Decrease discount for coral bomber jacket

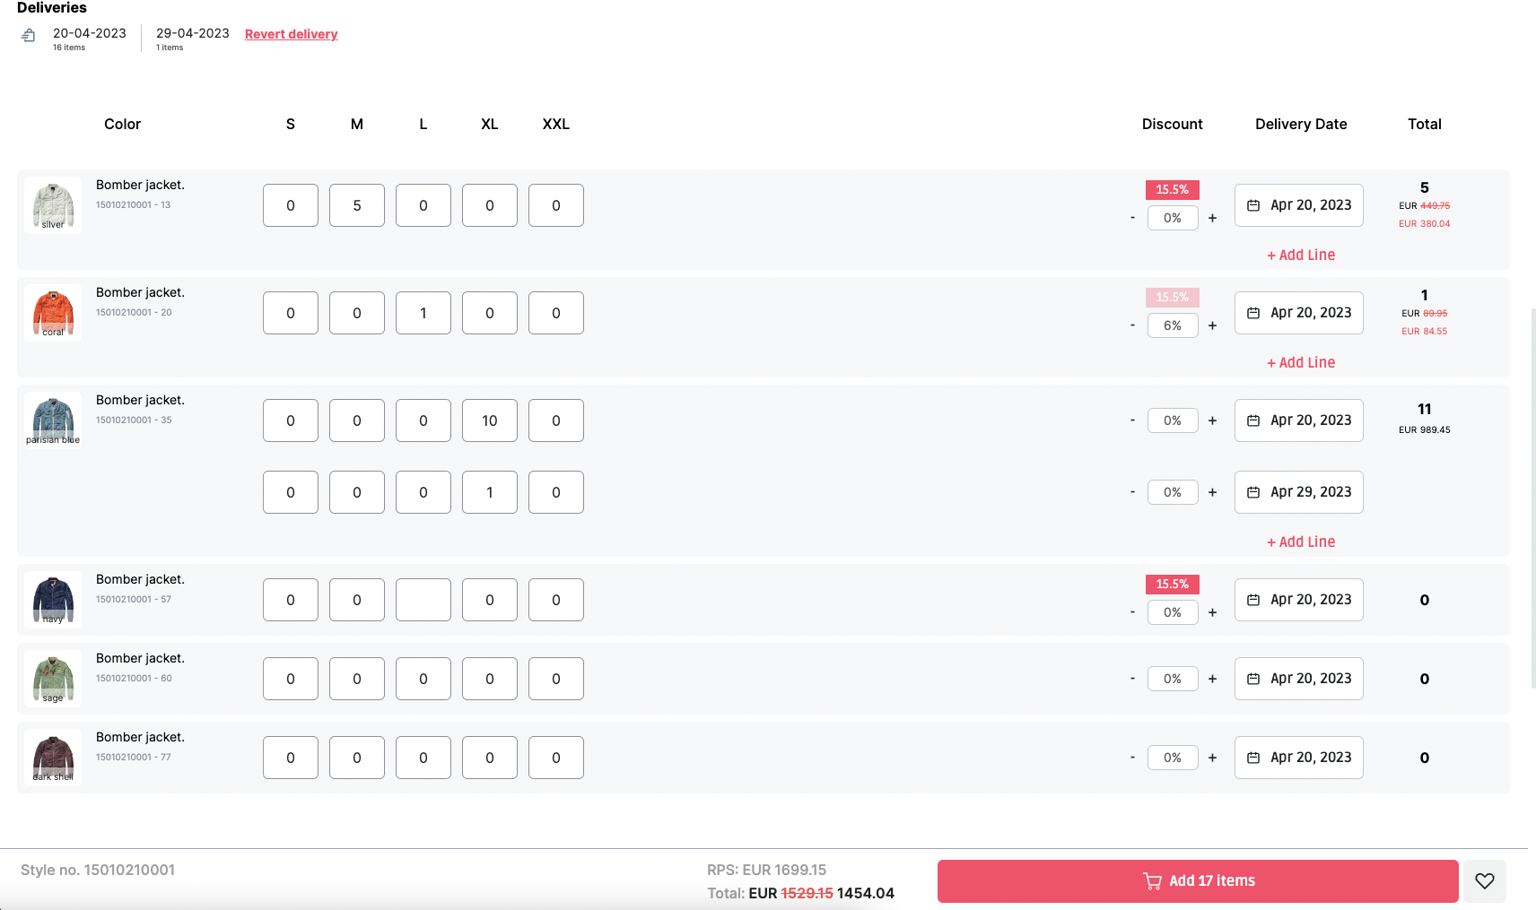[x=1132, y=325]
